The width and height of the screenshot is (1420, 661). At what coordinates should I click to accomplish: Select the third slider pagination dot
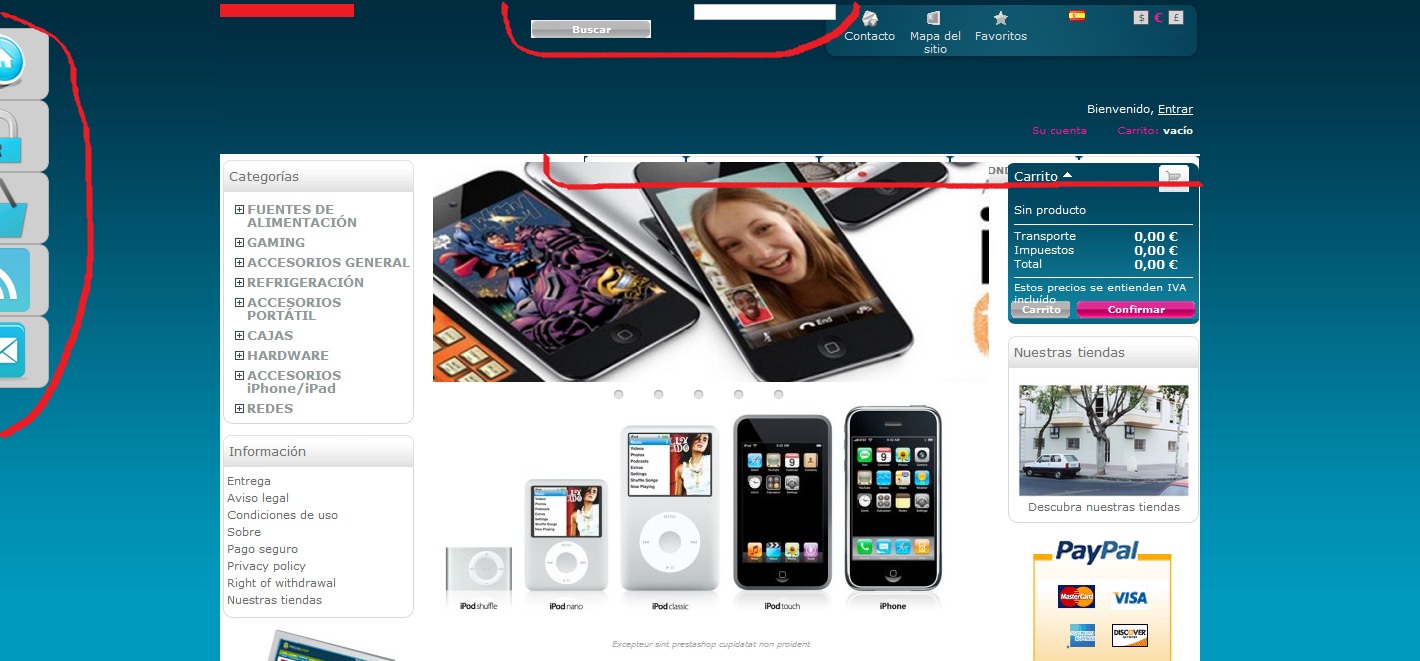click(698, 394)
